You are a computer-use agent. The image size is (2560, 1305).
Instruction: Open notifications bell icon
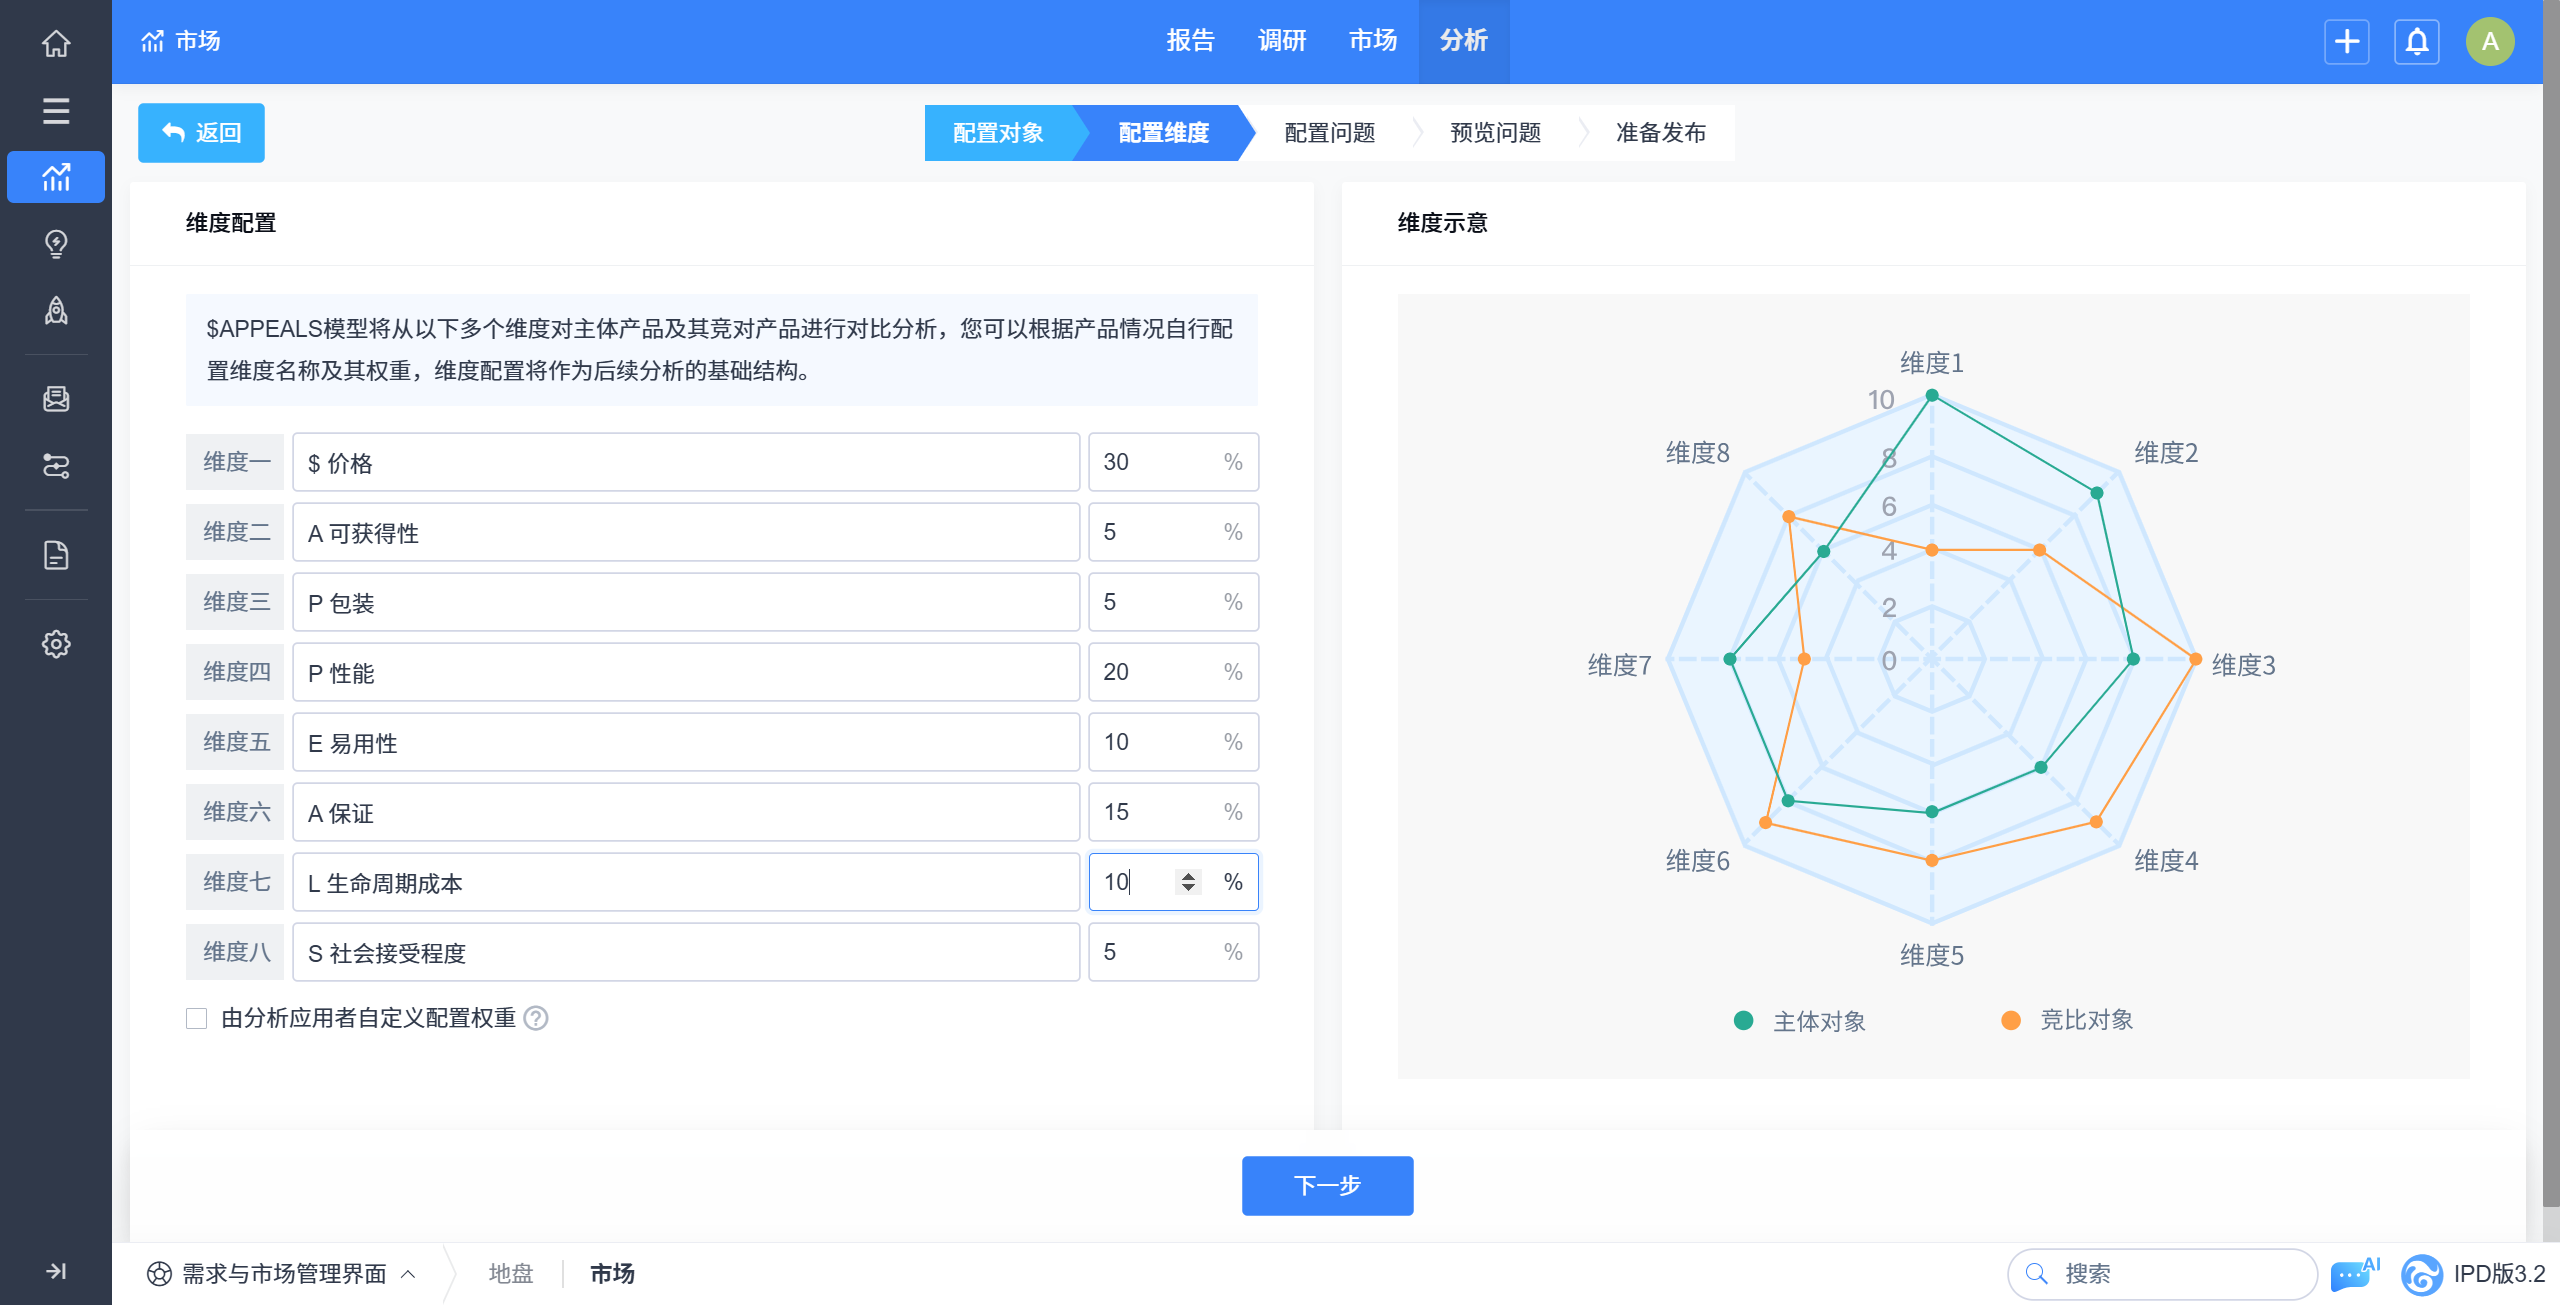click(2417, 42)
